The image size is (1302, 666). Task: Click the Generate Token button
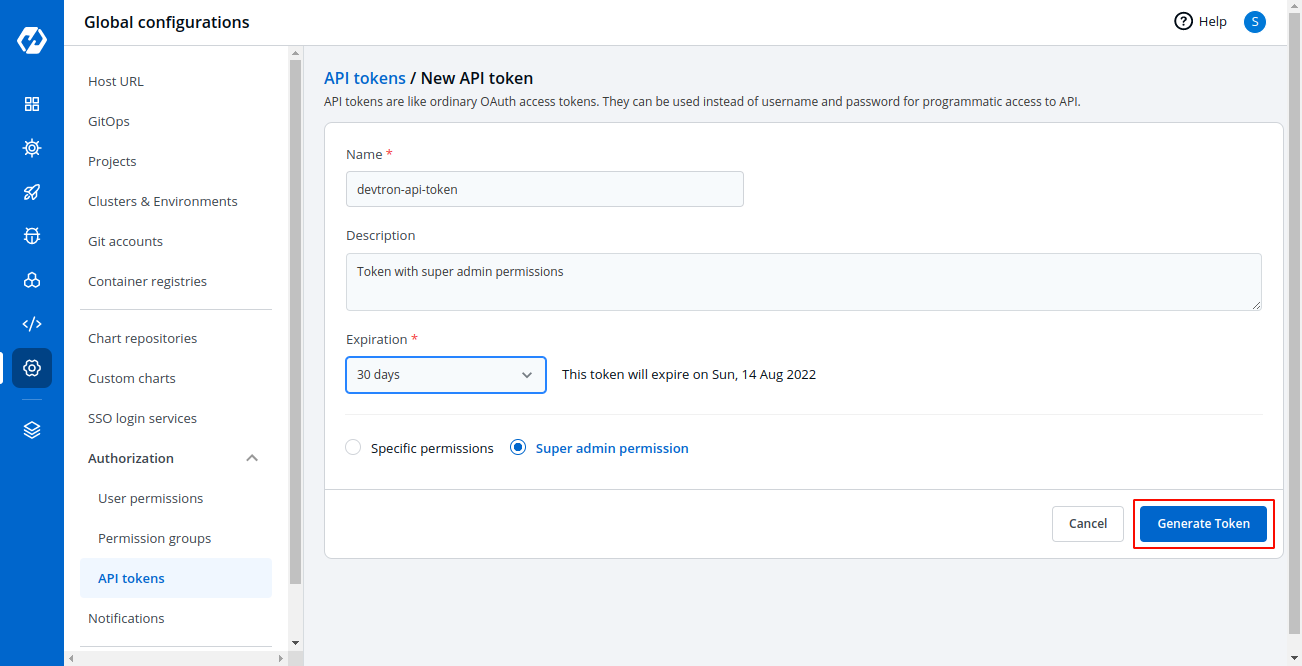click(x=1203, y=524)
